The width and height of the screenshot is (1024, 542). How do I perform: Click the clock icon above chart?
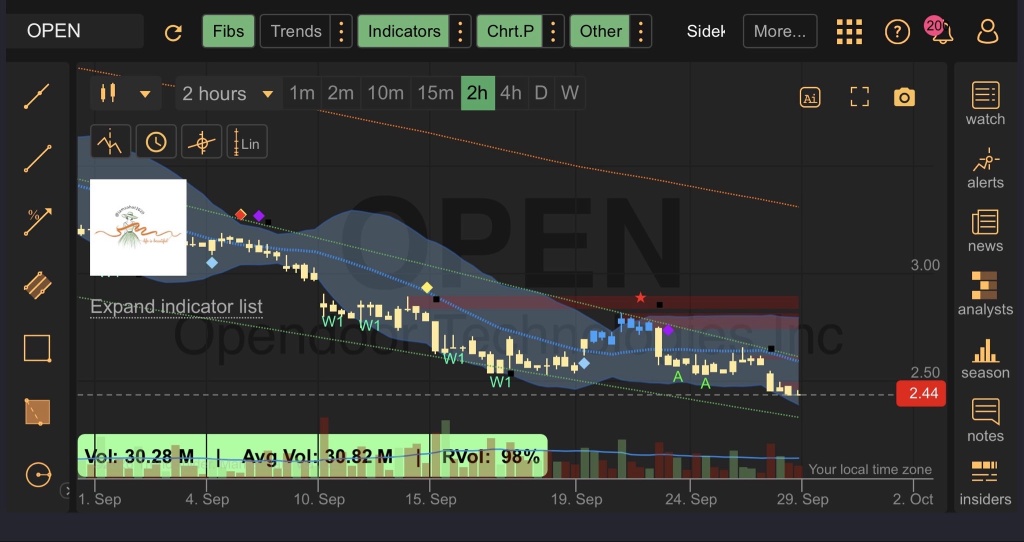point(155,142)
